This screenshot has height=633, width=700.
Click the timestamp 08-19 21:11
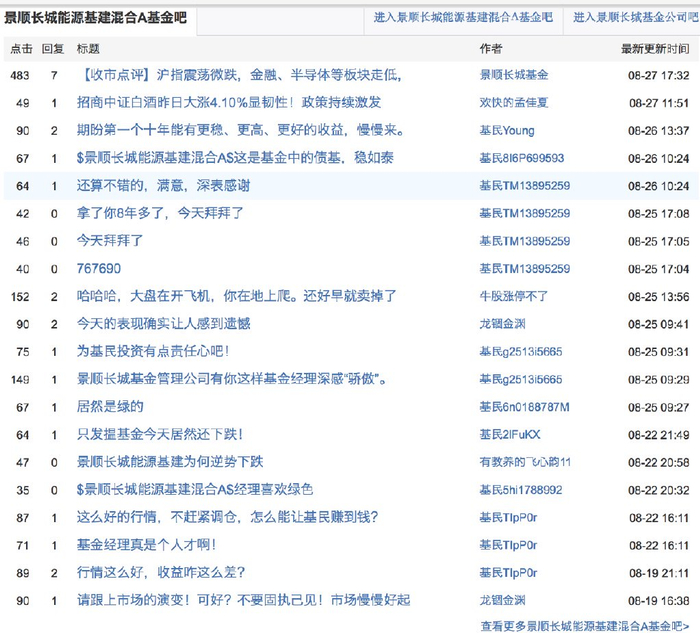pyautogui.click(x=659, y=574)
